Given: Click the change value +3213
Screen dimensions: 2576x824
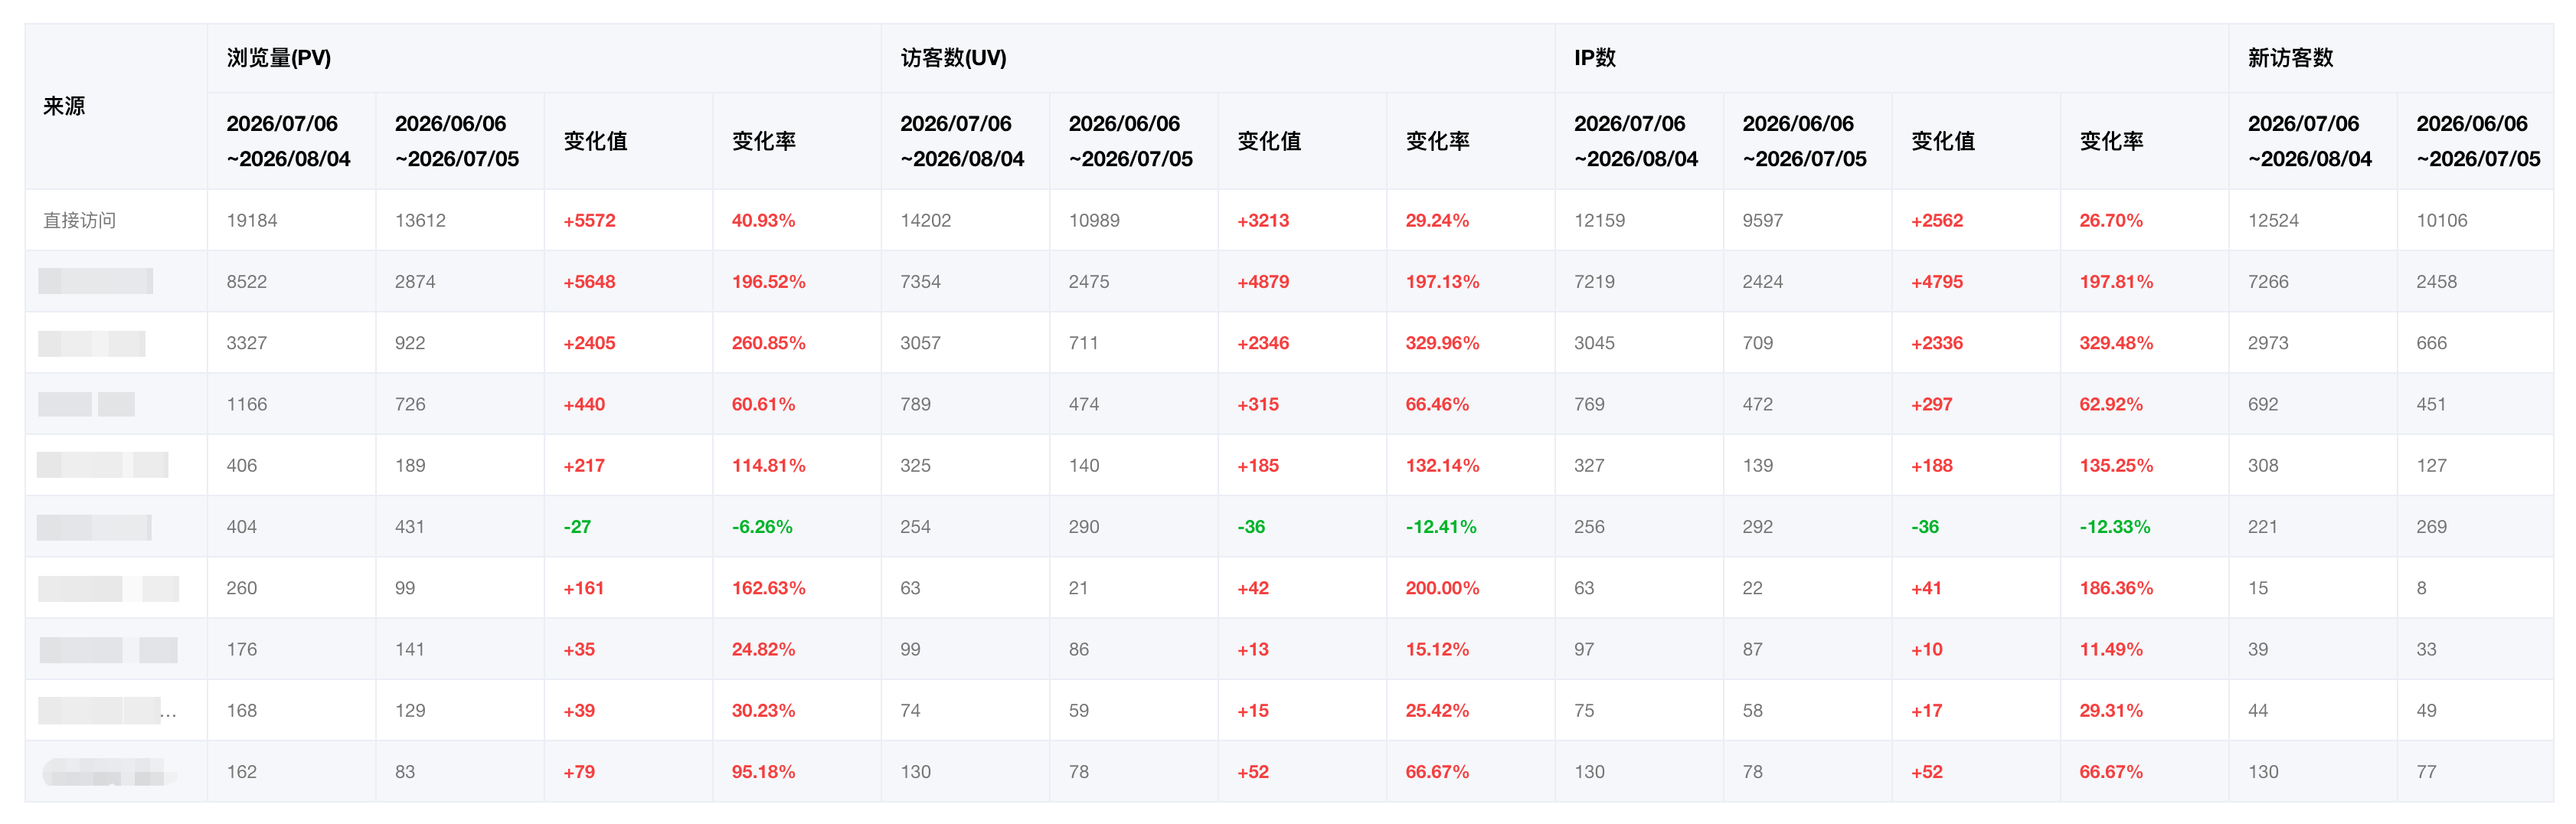Looking at the screenshot, I should click(x=1264, y=220).
